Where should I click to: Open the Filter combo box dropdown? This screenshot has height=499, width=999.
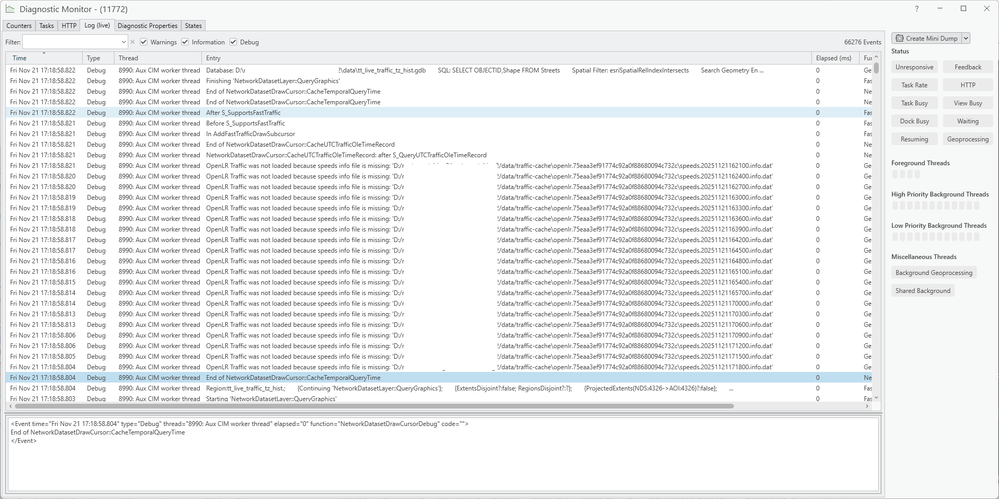[123, 42]
